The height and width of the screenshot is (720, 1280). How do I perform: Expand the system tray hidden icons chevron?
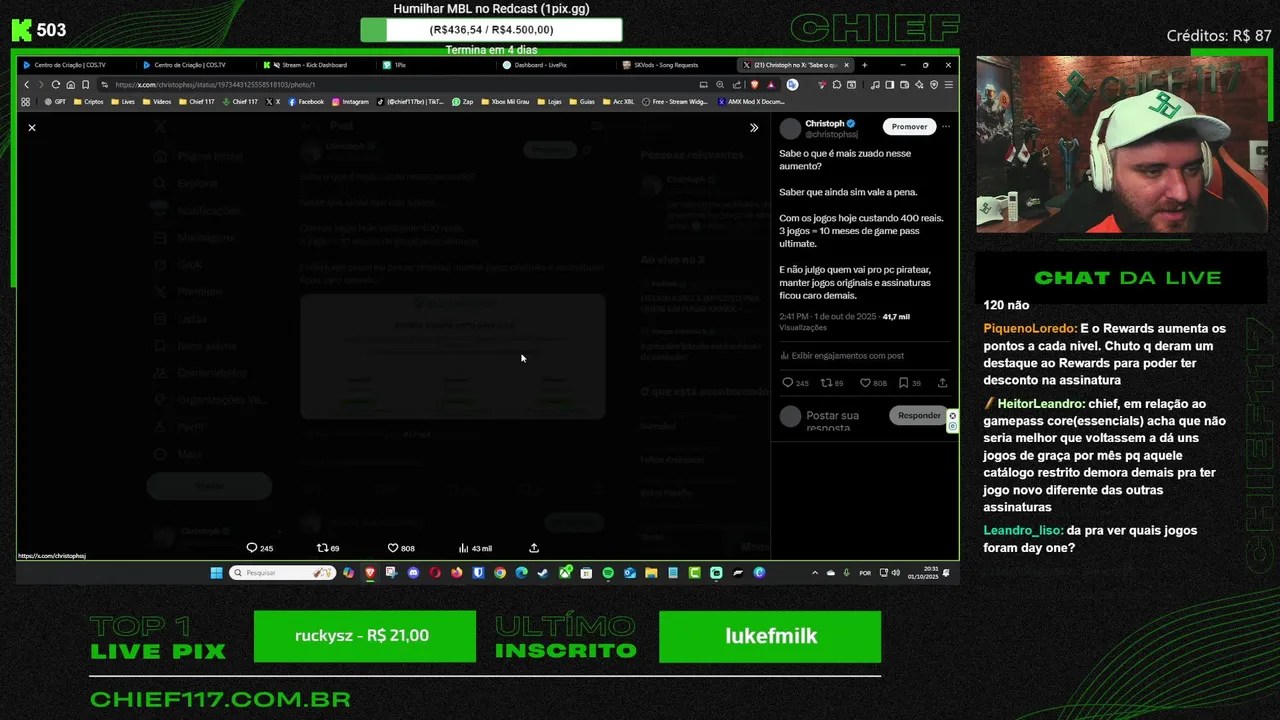click(815, 573)
